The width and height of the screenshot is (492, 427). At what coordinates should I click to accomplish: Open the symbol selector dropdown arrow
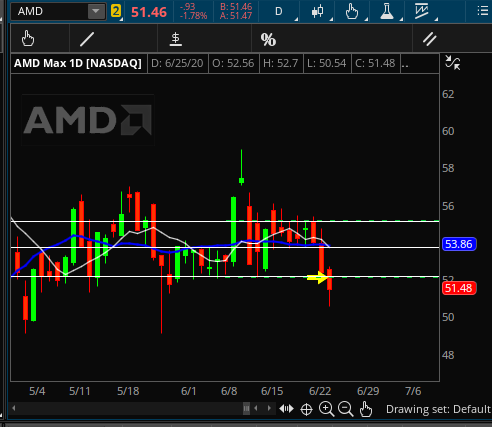(x=96, y=11)
